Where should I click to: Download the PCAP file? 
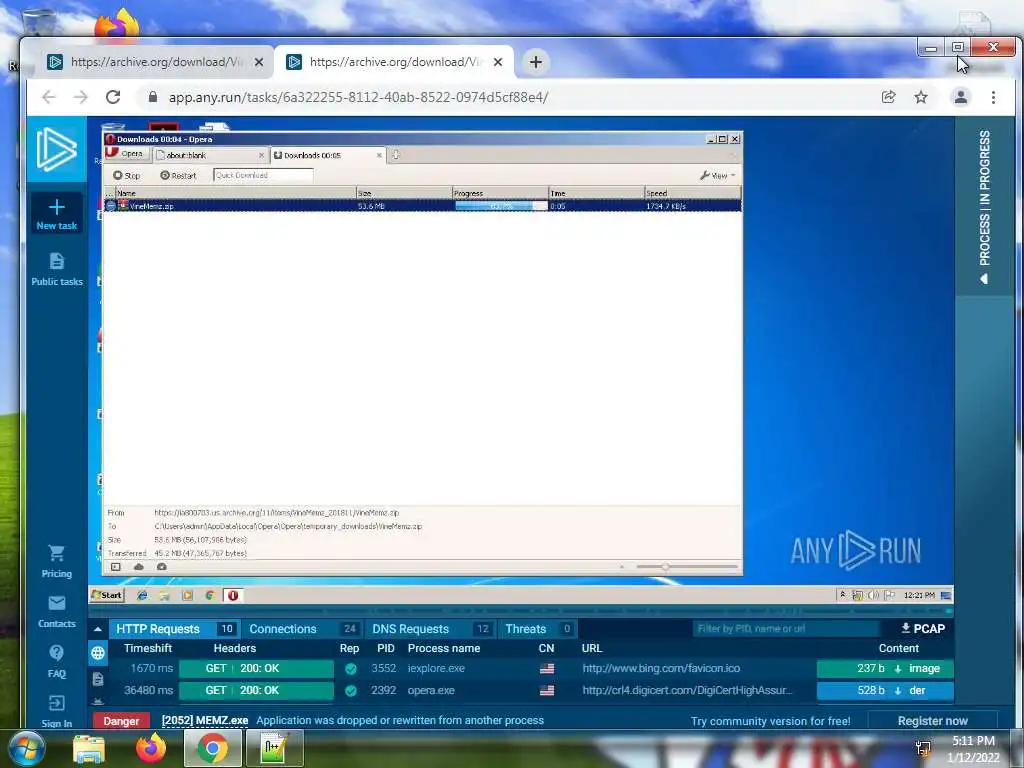point(923,628)
